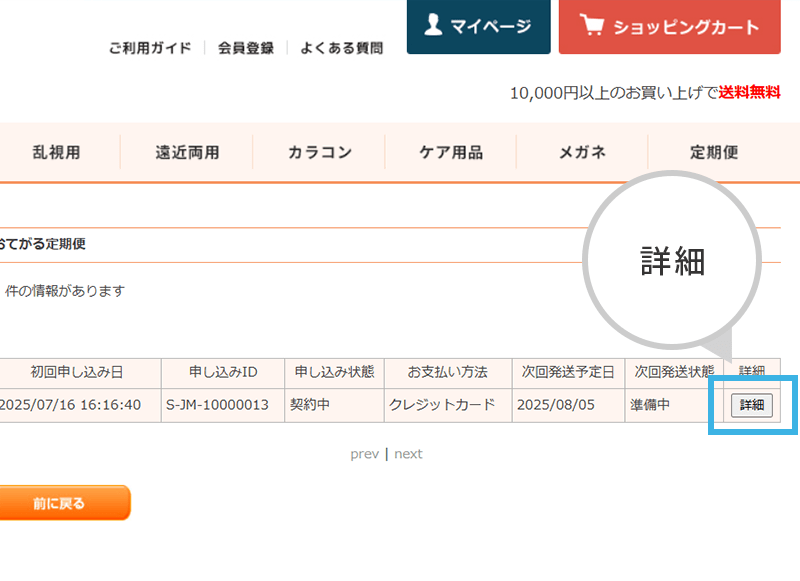Select 定期便 navigation tab
This screenshot has width=800, height=581.
pos(714,152)
